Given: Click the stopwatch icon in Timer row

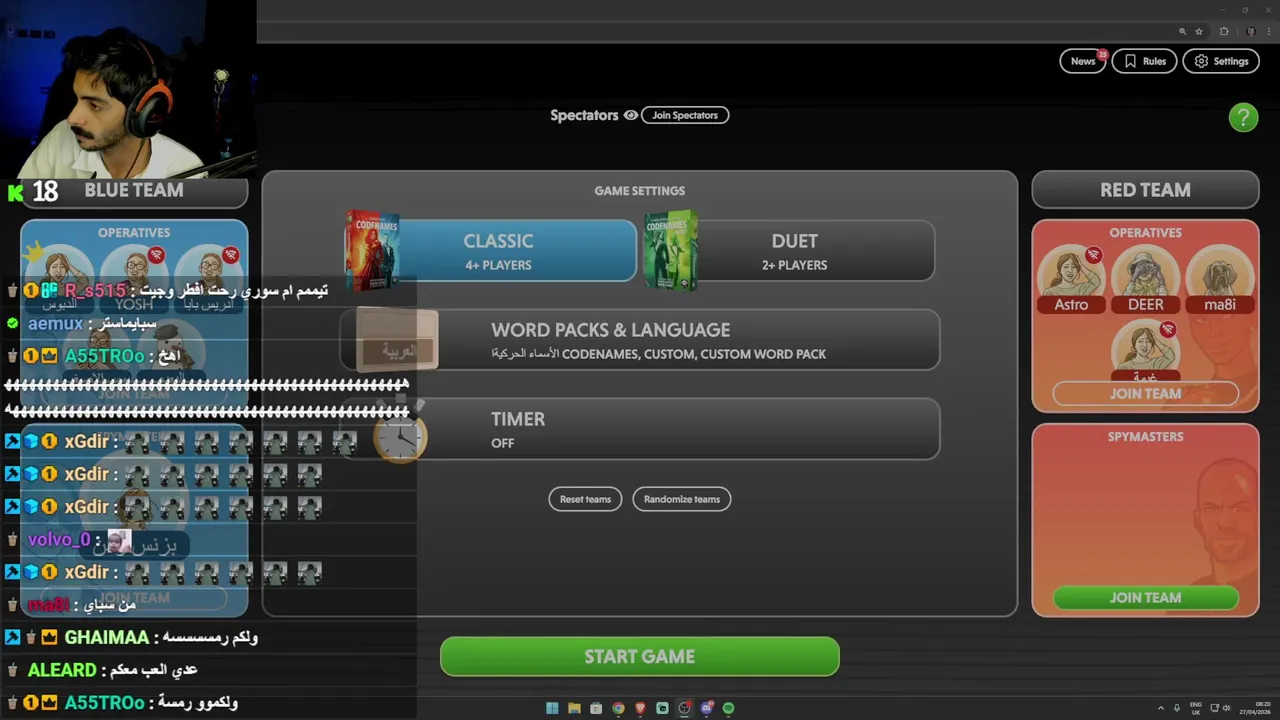Looking at the screenshot, I should (x=401, y=432).
